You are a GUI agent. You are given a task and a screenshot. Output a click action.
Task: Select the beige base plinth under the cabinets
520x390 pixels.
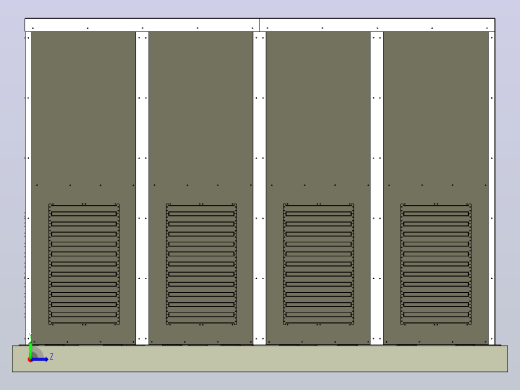(260, 359)
